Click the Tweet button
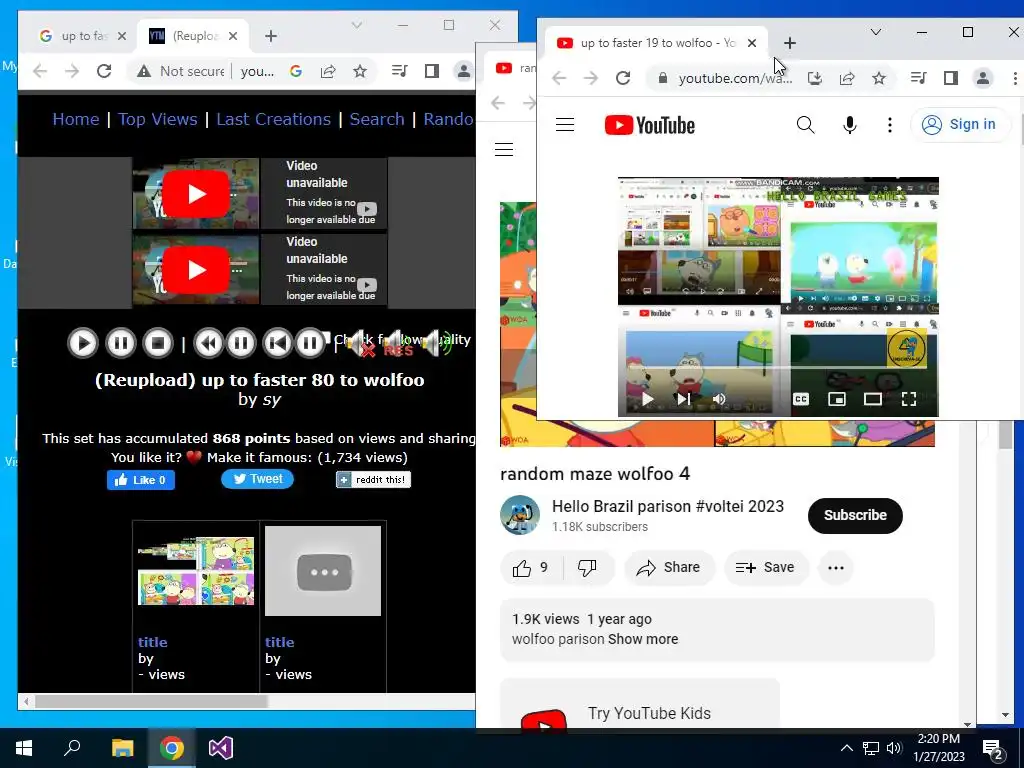 point(257,479)
